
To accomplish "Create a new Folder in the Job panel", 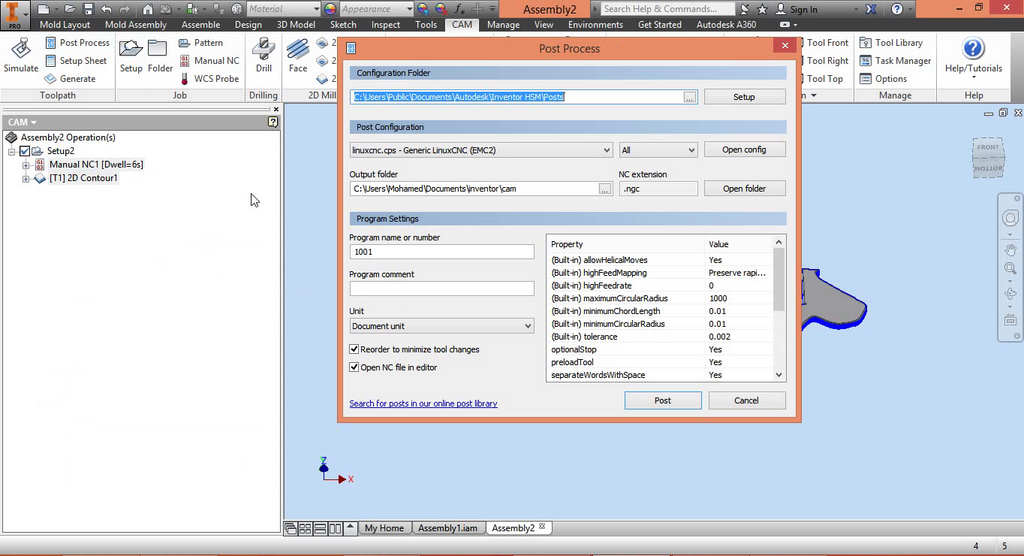I will [160, 55].
